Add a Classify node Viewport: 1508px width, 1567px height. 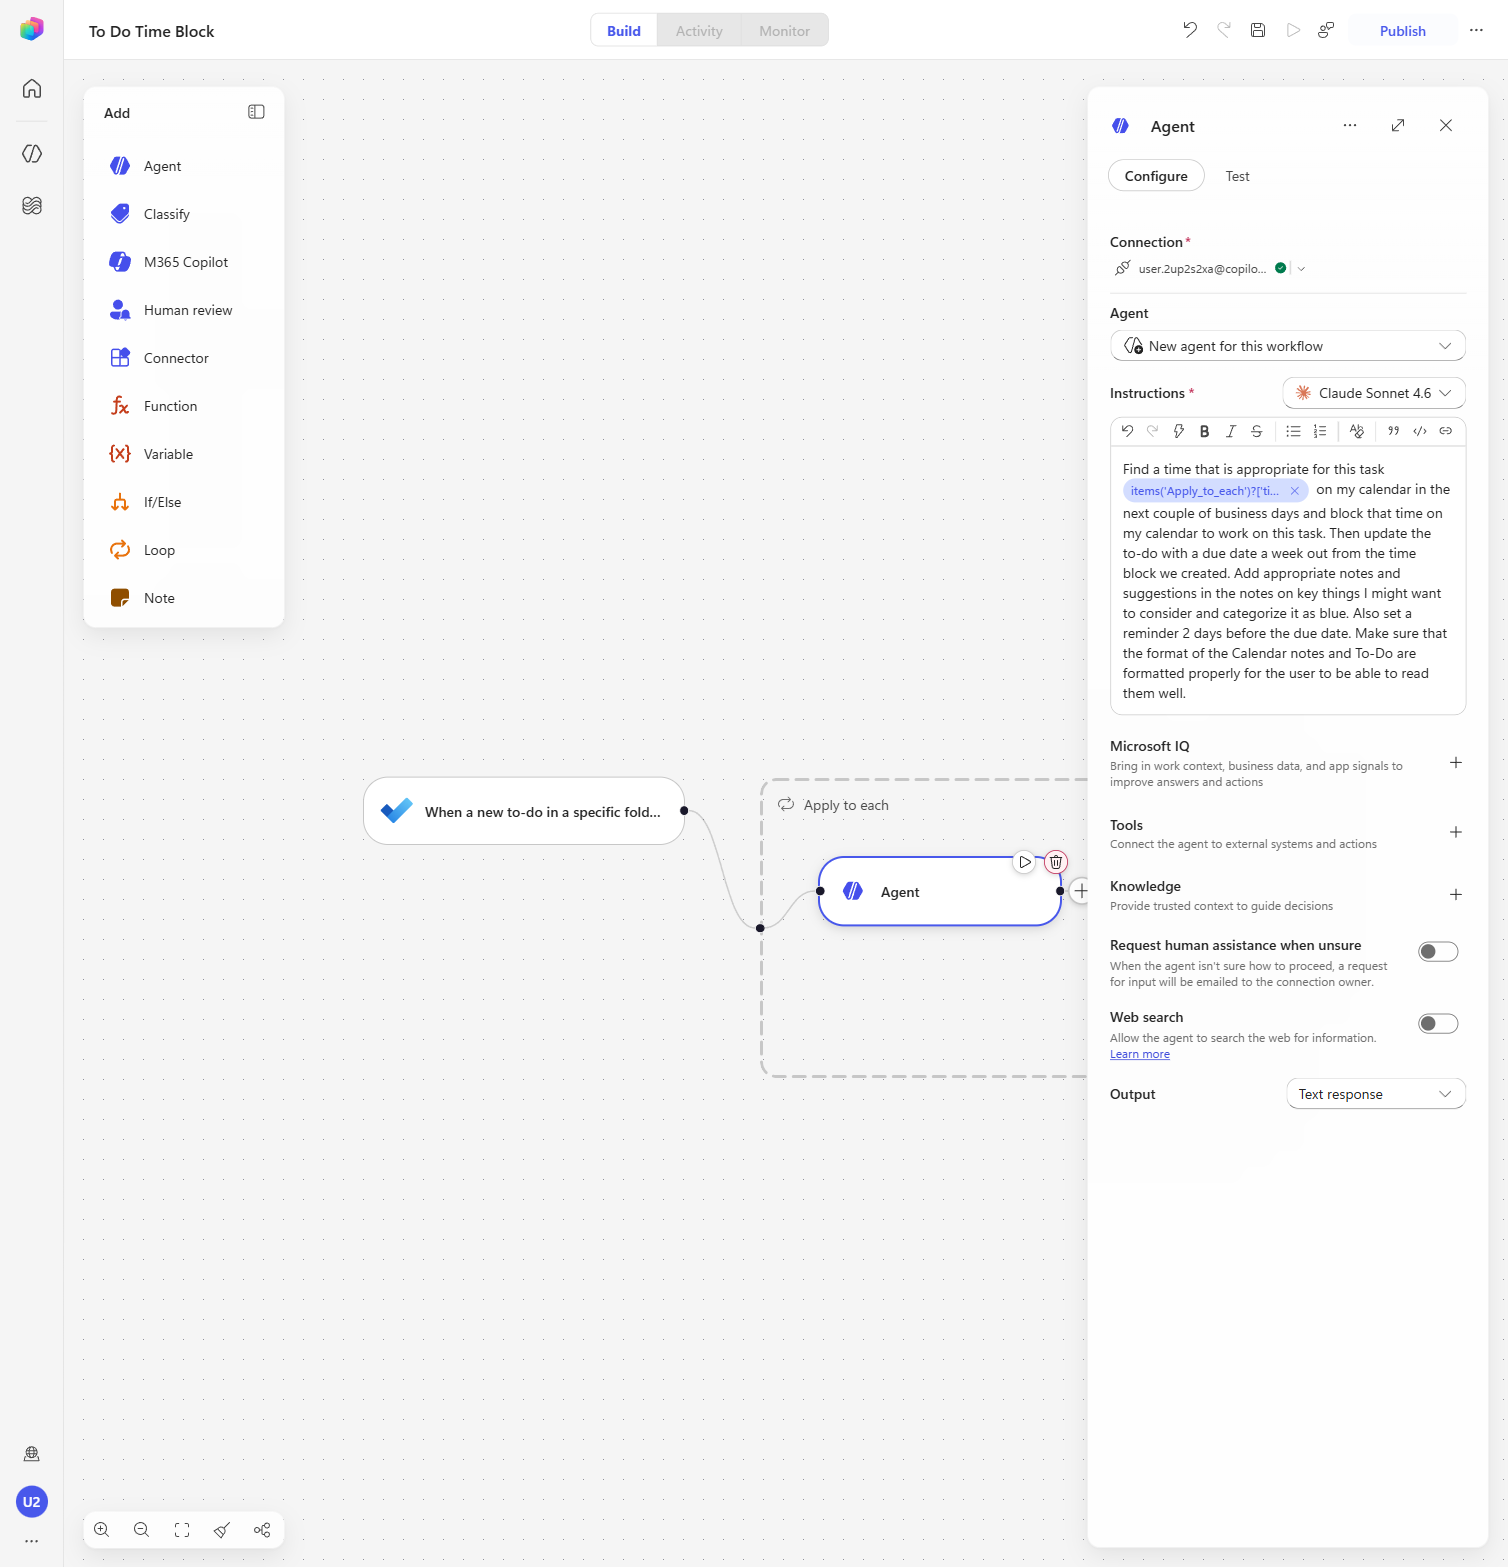pyautogui.click(x=184, y=214)
